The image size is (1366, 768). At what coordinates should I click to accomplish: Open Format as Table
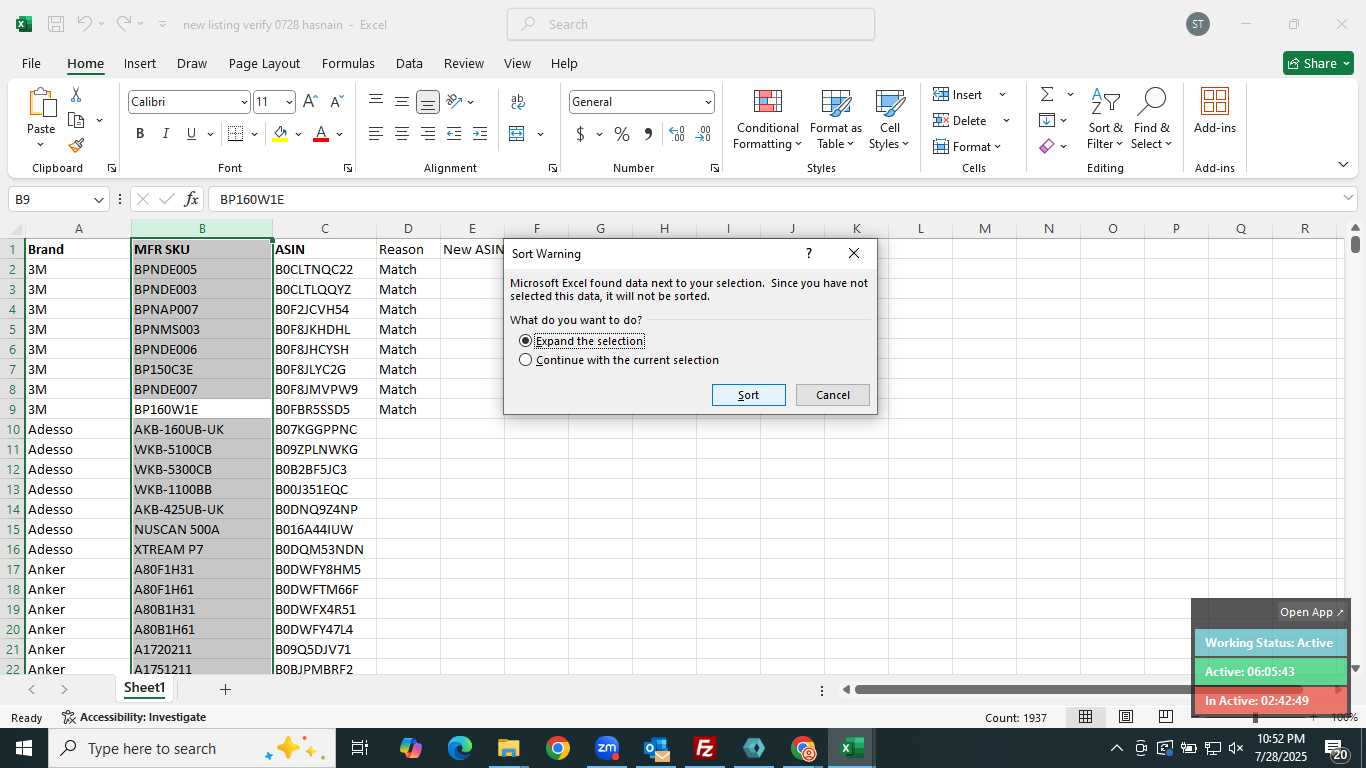point(836,120)
